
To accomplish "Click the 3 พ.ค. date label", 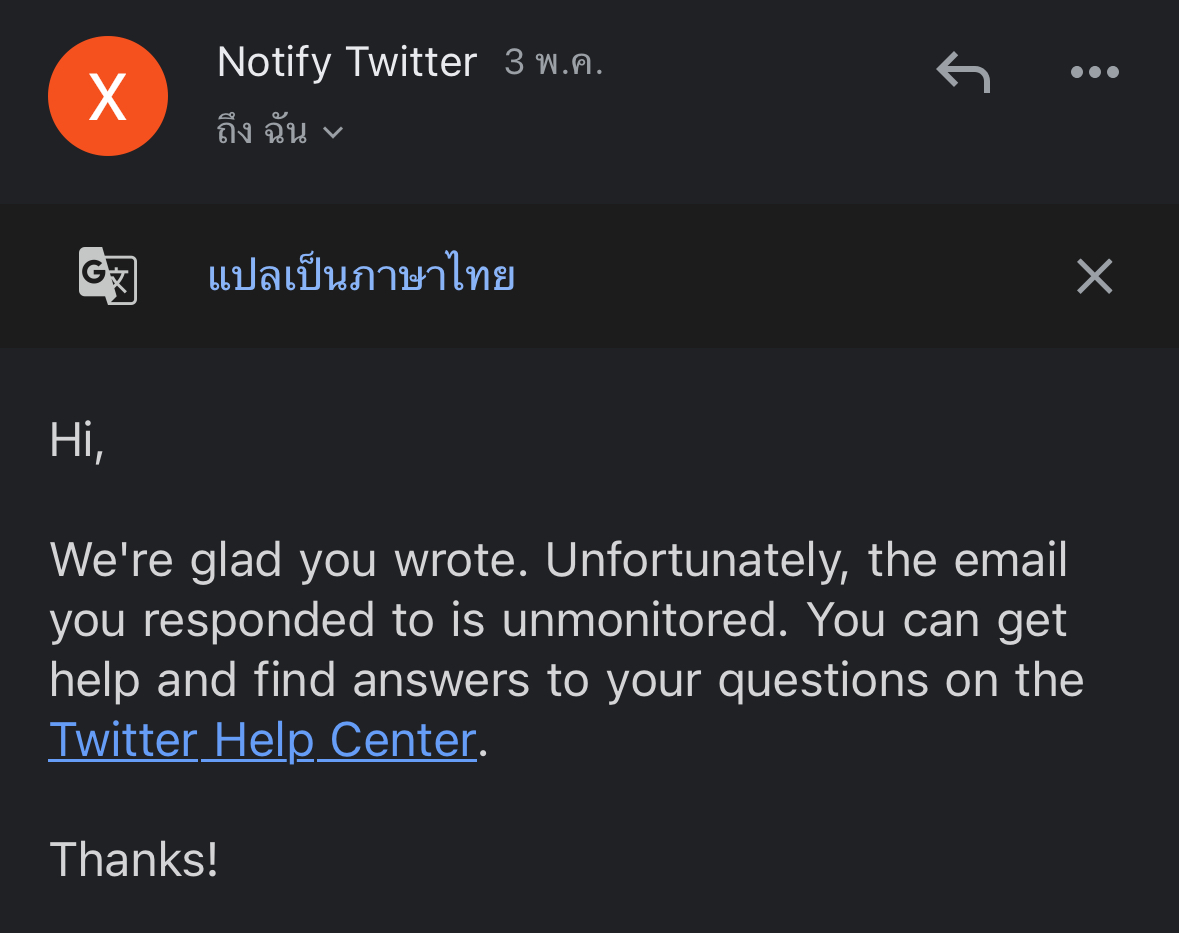I will [553, 62].
